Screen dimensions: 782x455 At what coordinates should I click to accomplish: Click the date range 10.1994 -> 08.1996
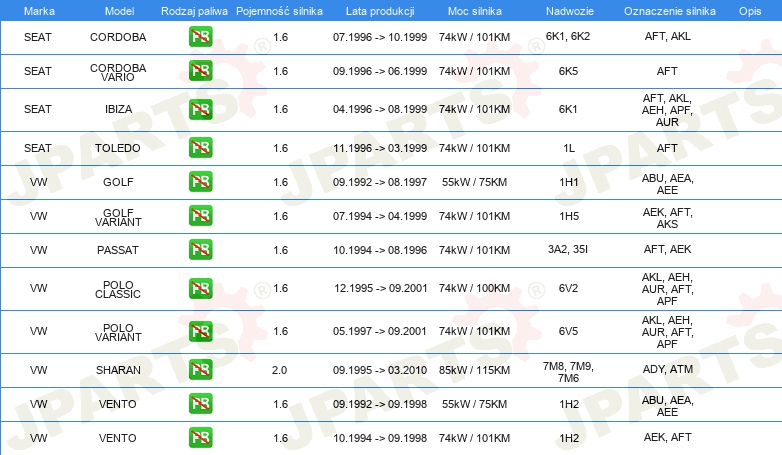coord(380,250)
